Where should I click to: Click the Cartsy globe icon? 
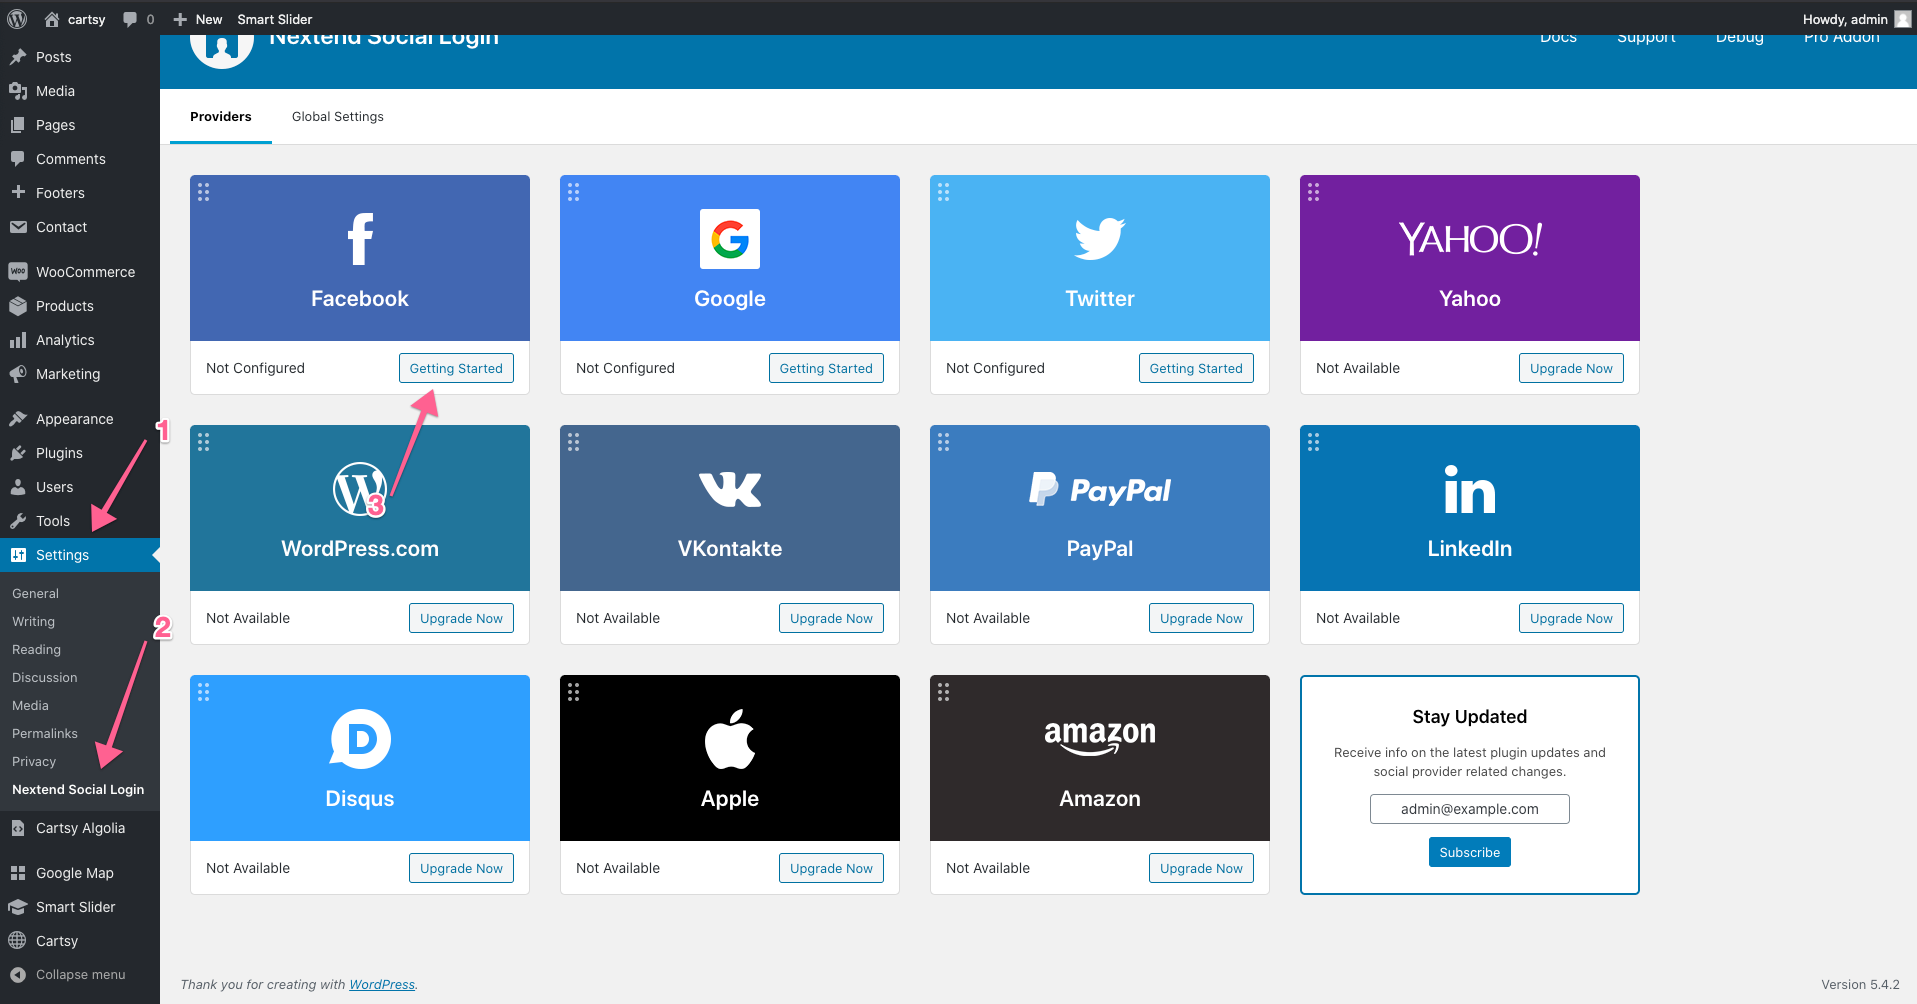pos(18,941)
